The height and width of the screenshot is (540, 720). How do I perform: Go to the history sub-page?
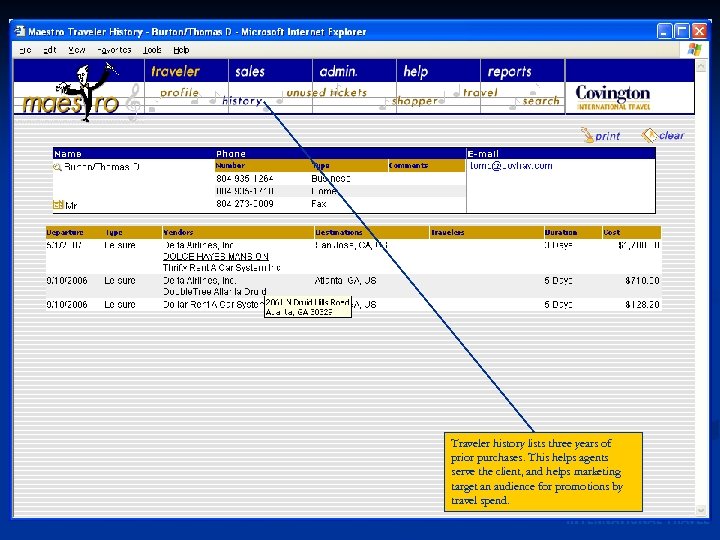point(242,101)
